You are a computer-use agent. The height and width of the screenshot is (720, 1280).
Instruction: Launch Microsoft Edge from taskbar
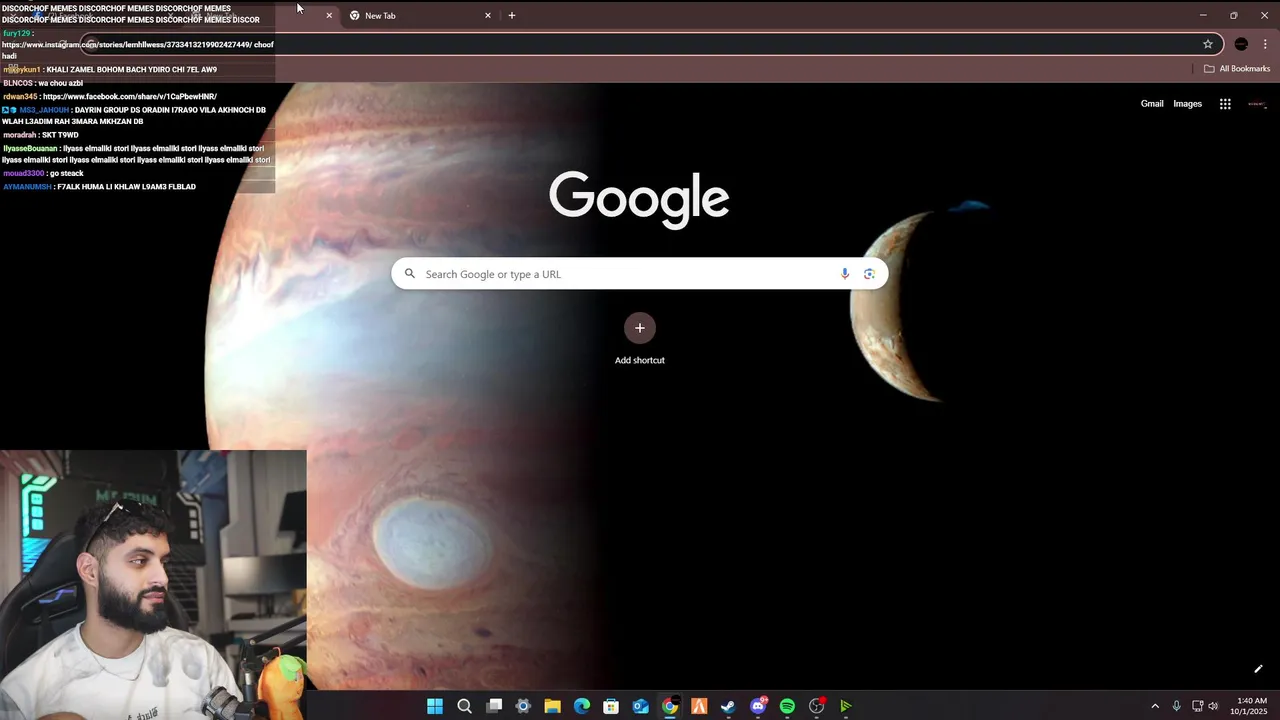(x=581, y=706)
